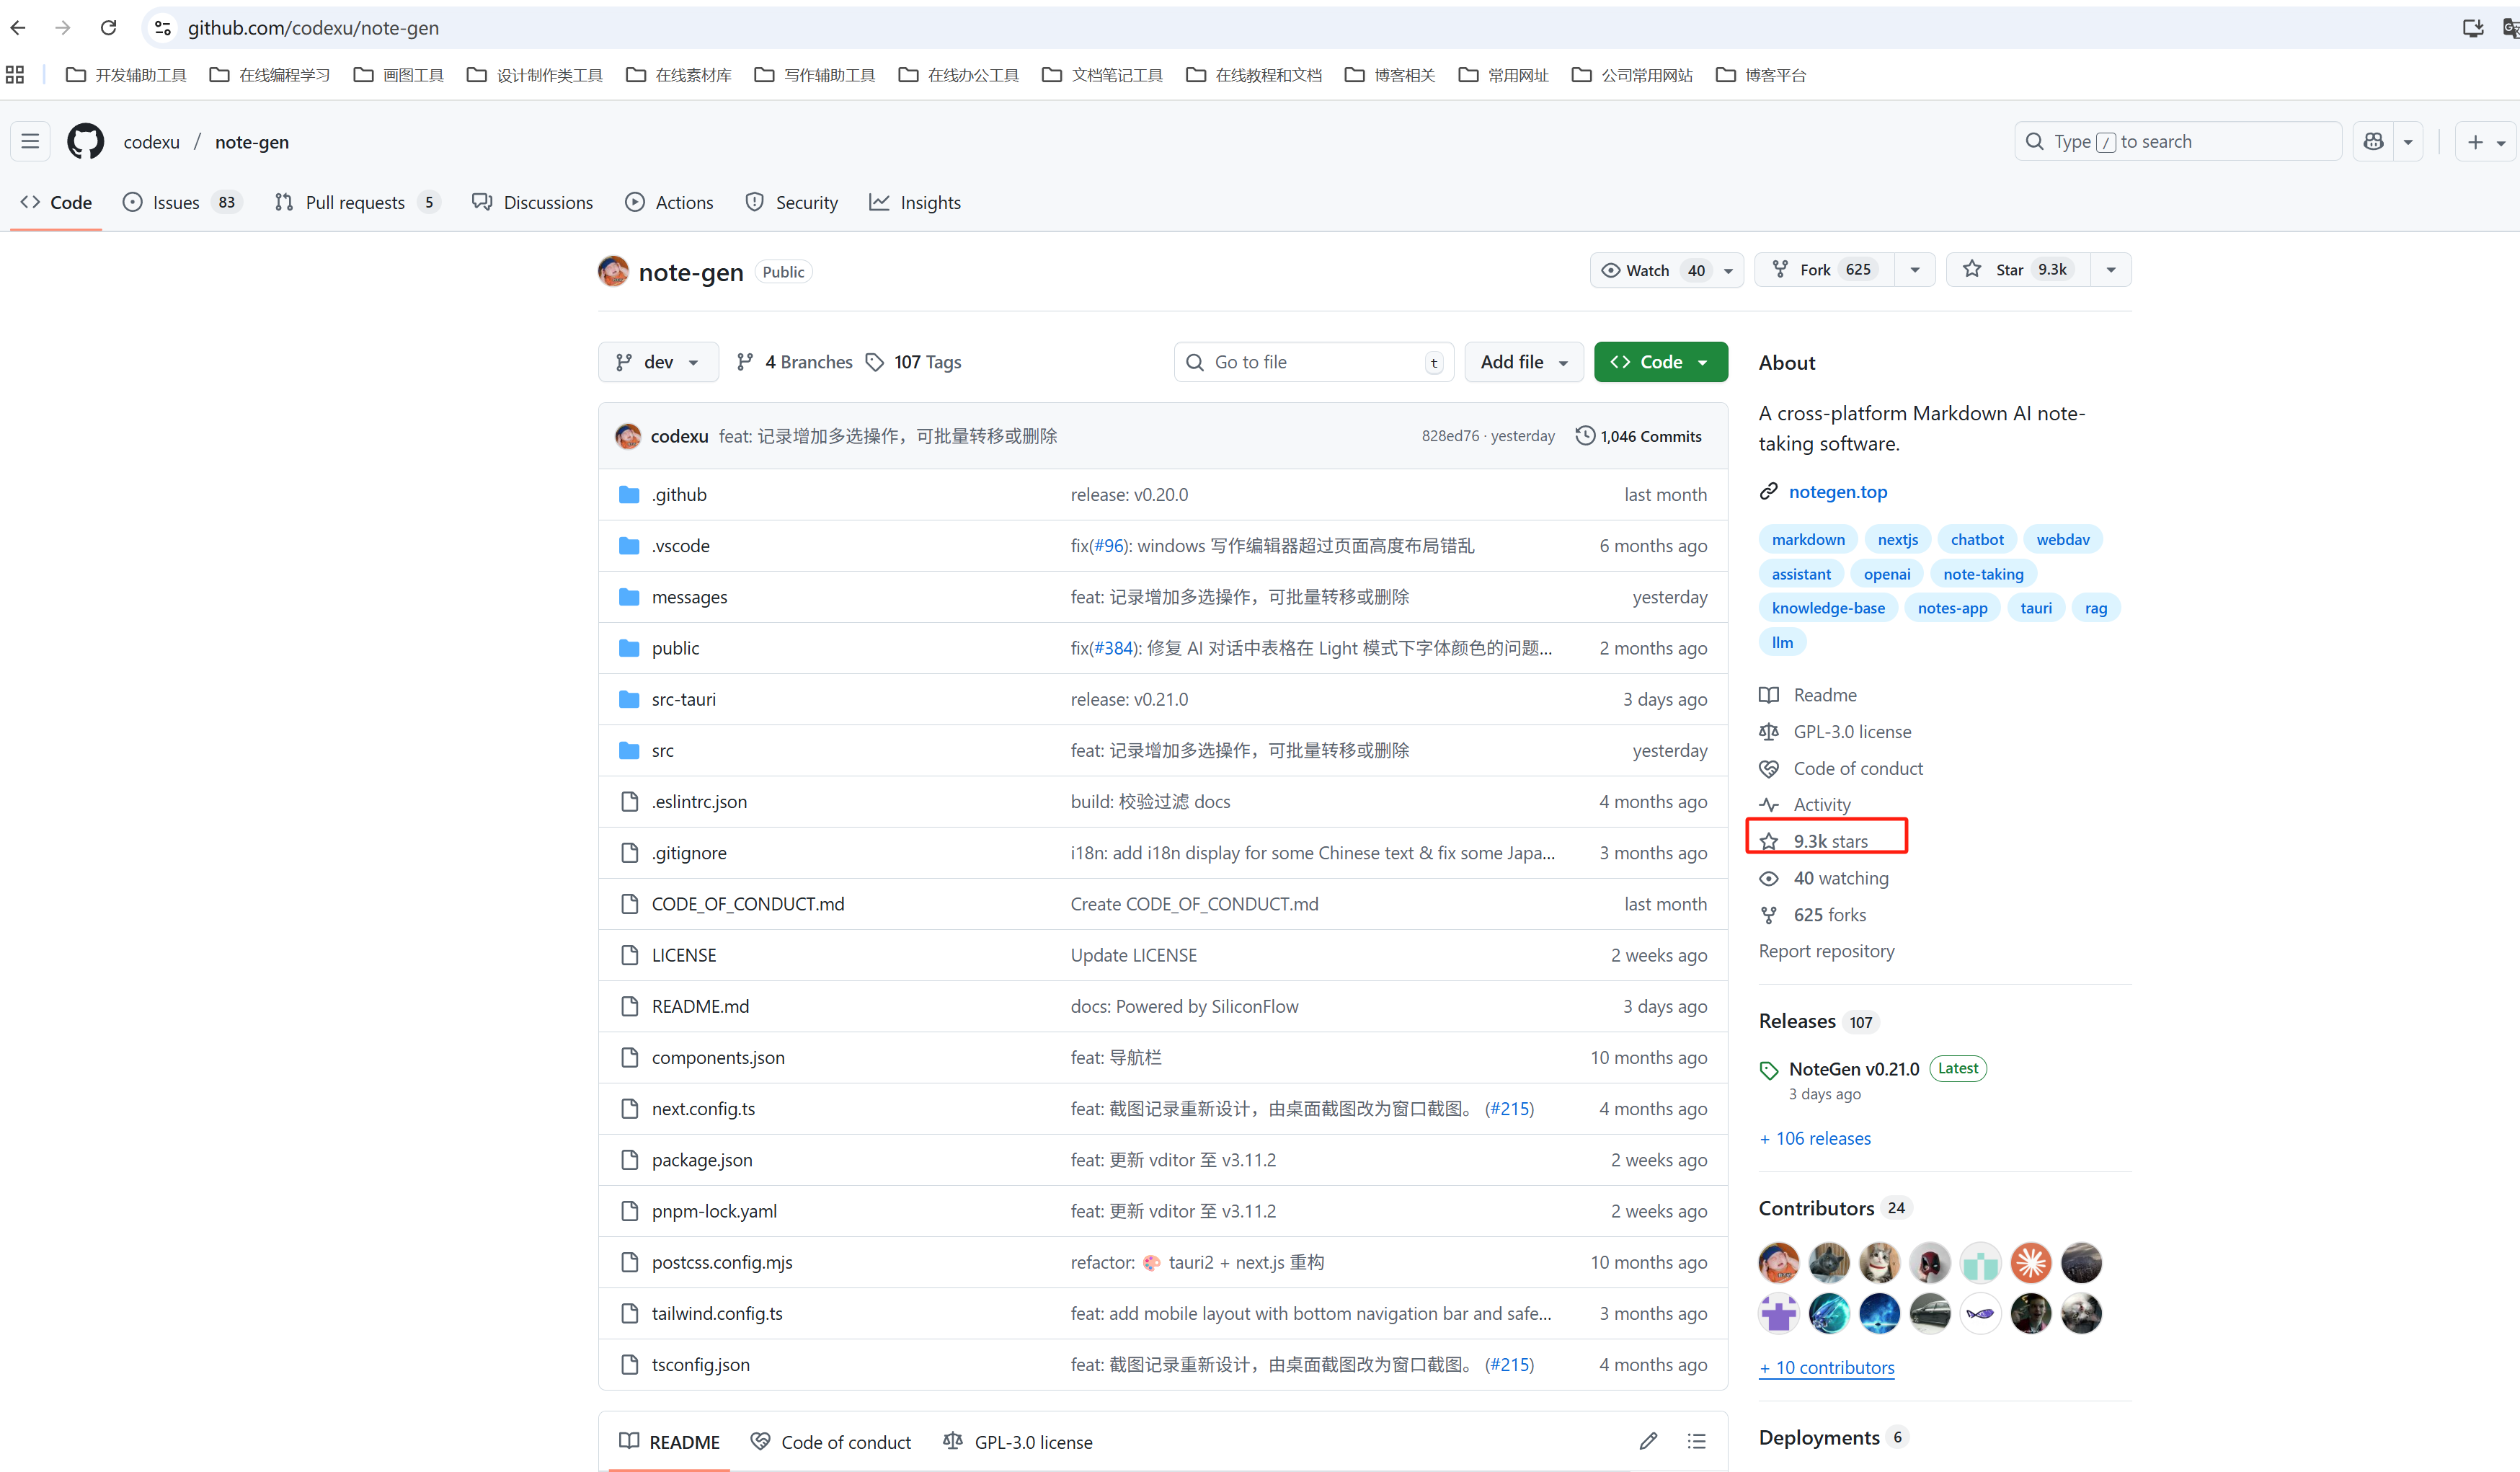Open the Pull requests tab
This screenshot has width=2520, height=1472.
pos(355,202)
